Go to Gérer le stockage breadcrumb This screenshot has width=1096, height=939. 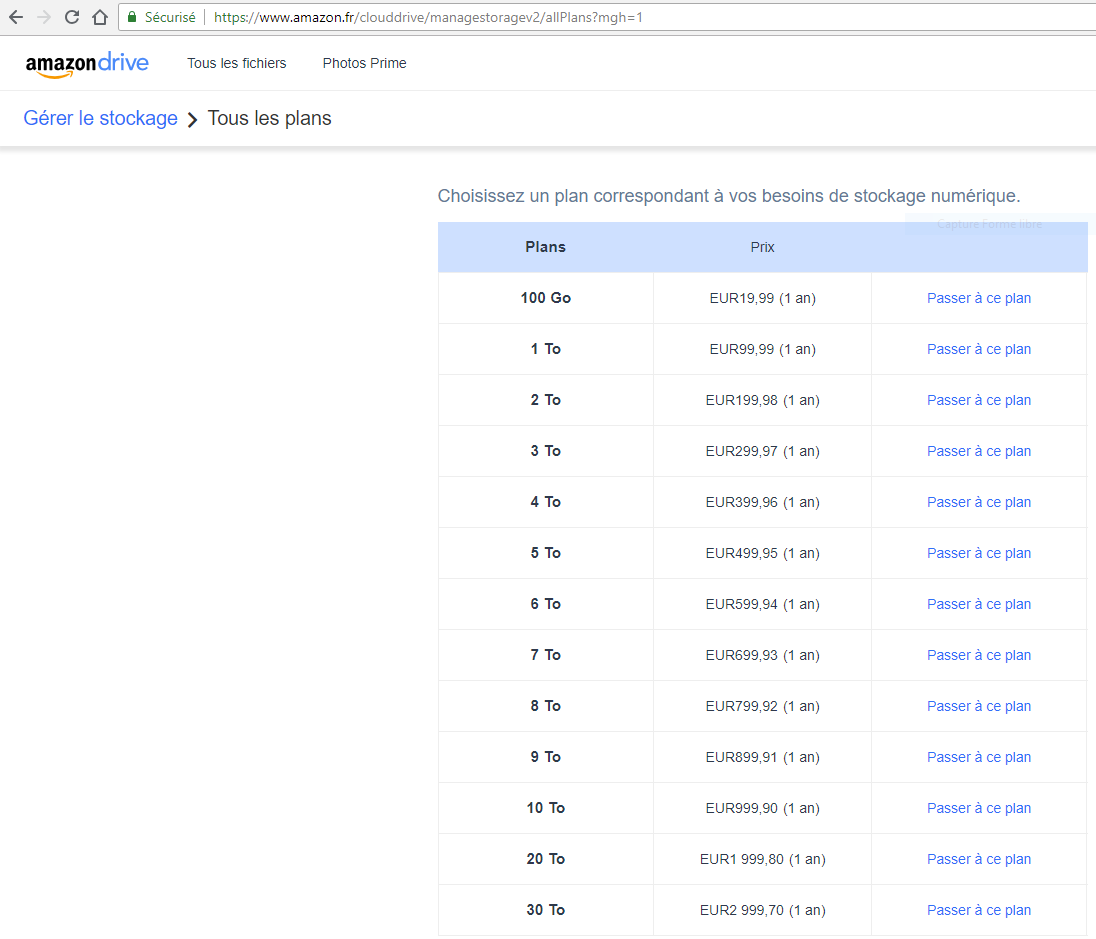coord(101,118)
